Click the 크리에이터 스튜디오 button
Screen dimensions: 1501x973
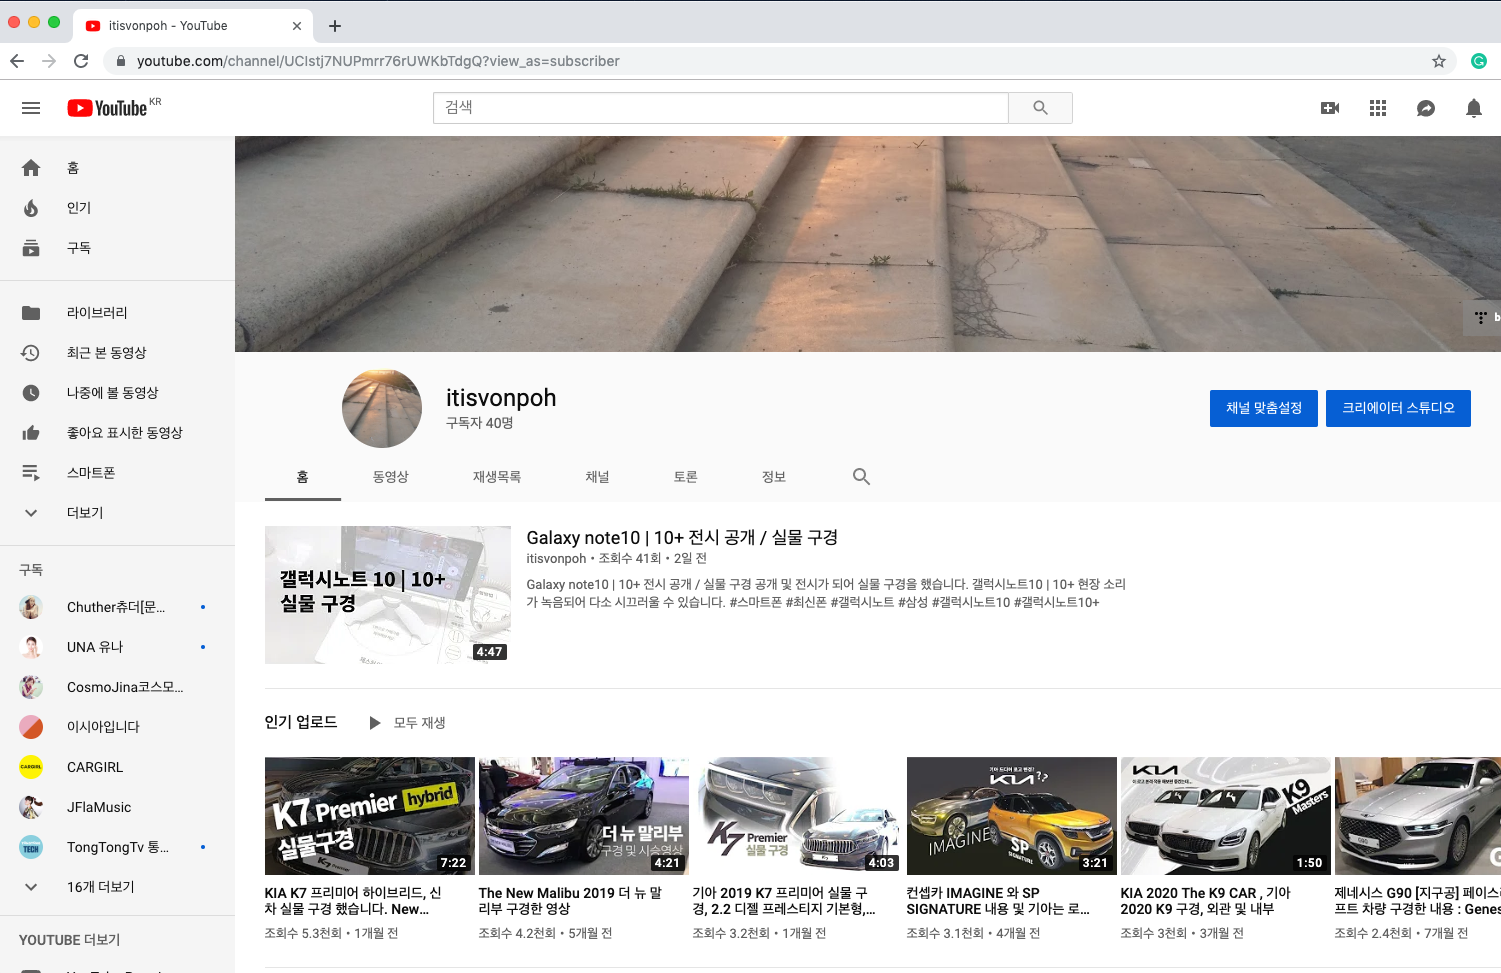click(x=1398, y=408)
